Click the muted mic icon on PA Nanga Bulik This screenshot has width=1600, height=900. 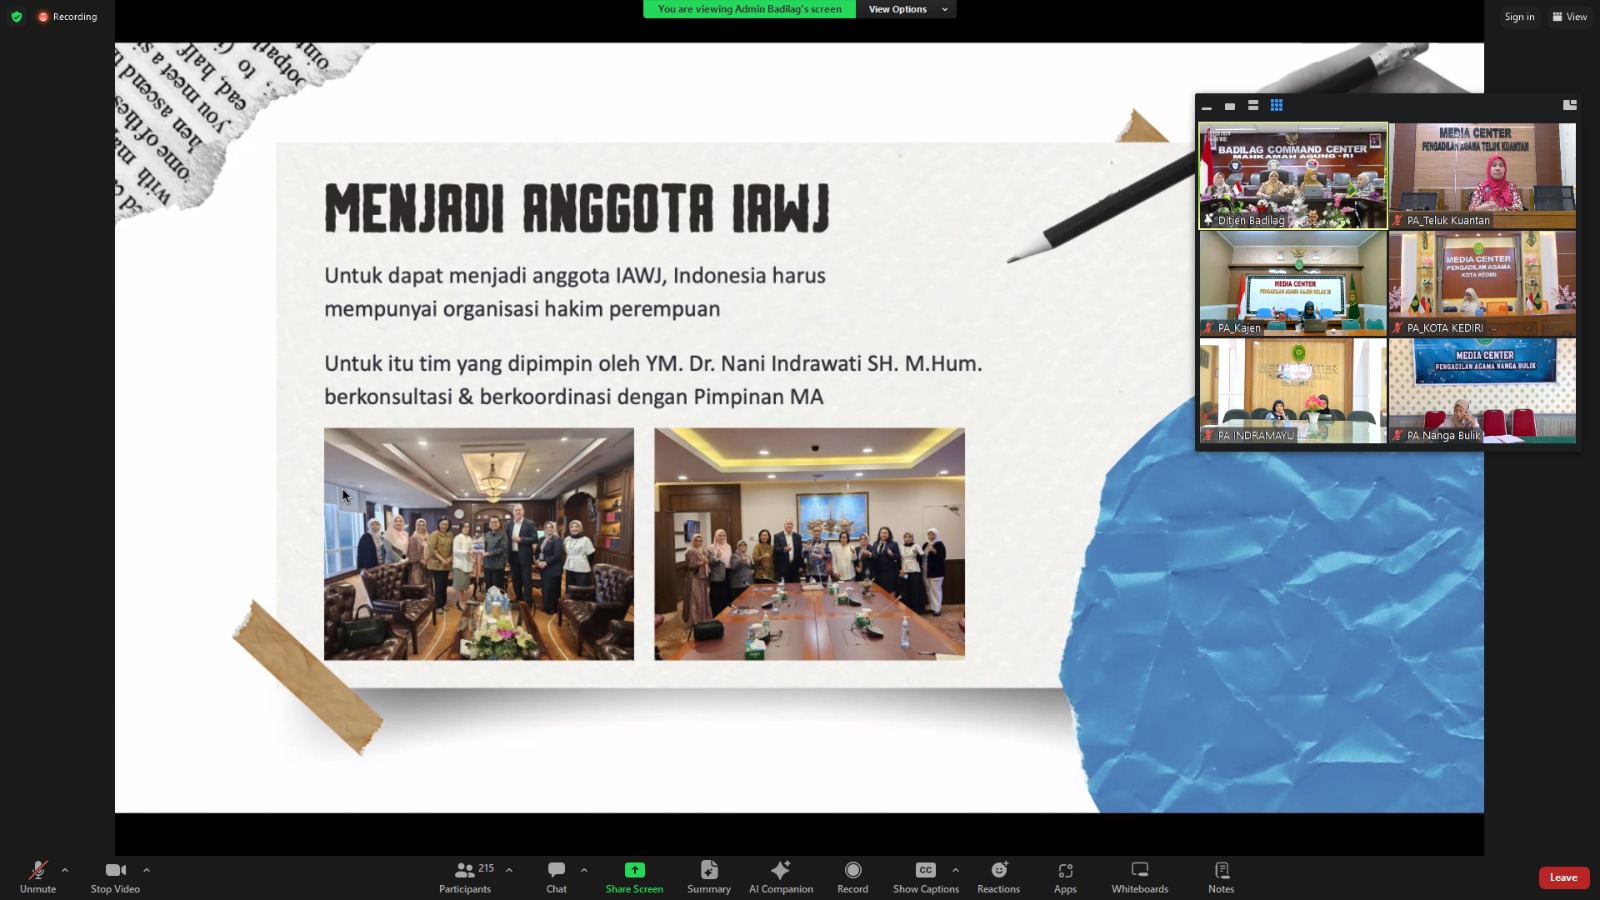tap(1398, 435)
